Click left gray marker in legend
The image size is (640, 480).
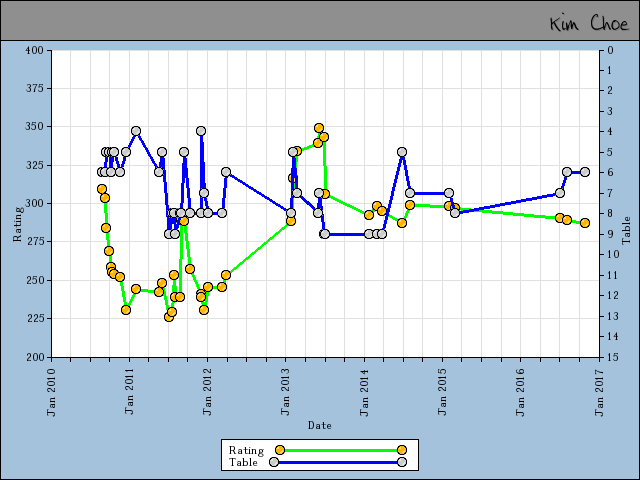click(274, 462)
